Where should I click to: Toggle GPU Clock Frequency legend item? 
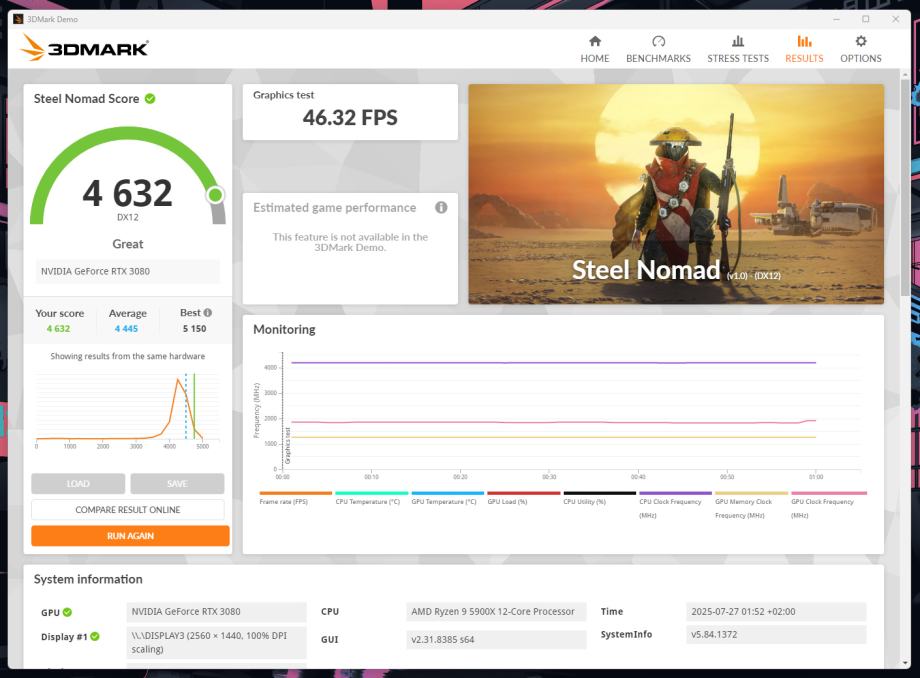point(828,505)
